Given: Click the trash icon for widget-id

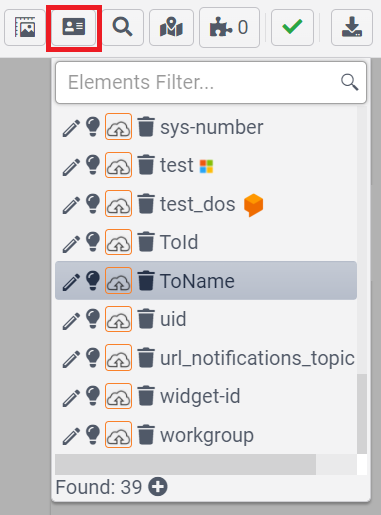Looking at the screenshot, I should [x=146, y=396].
